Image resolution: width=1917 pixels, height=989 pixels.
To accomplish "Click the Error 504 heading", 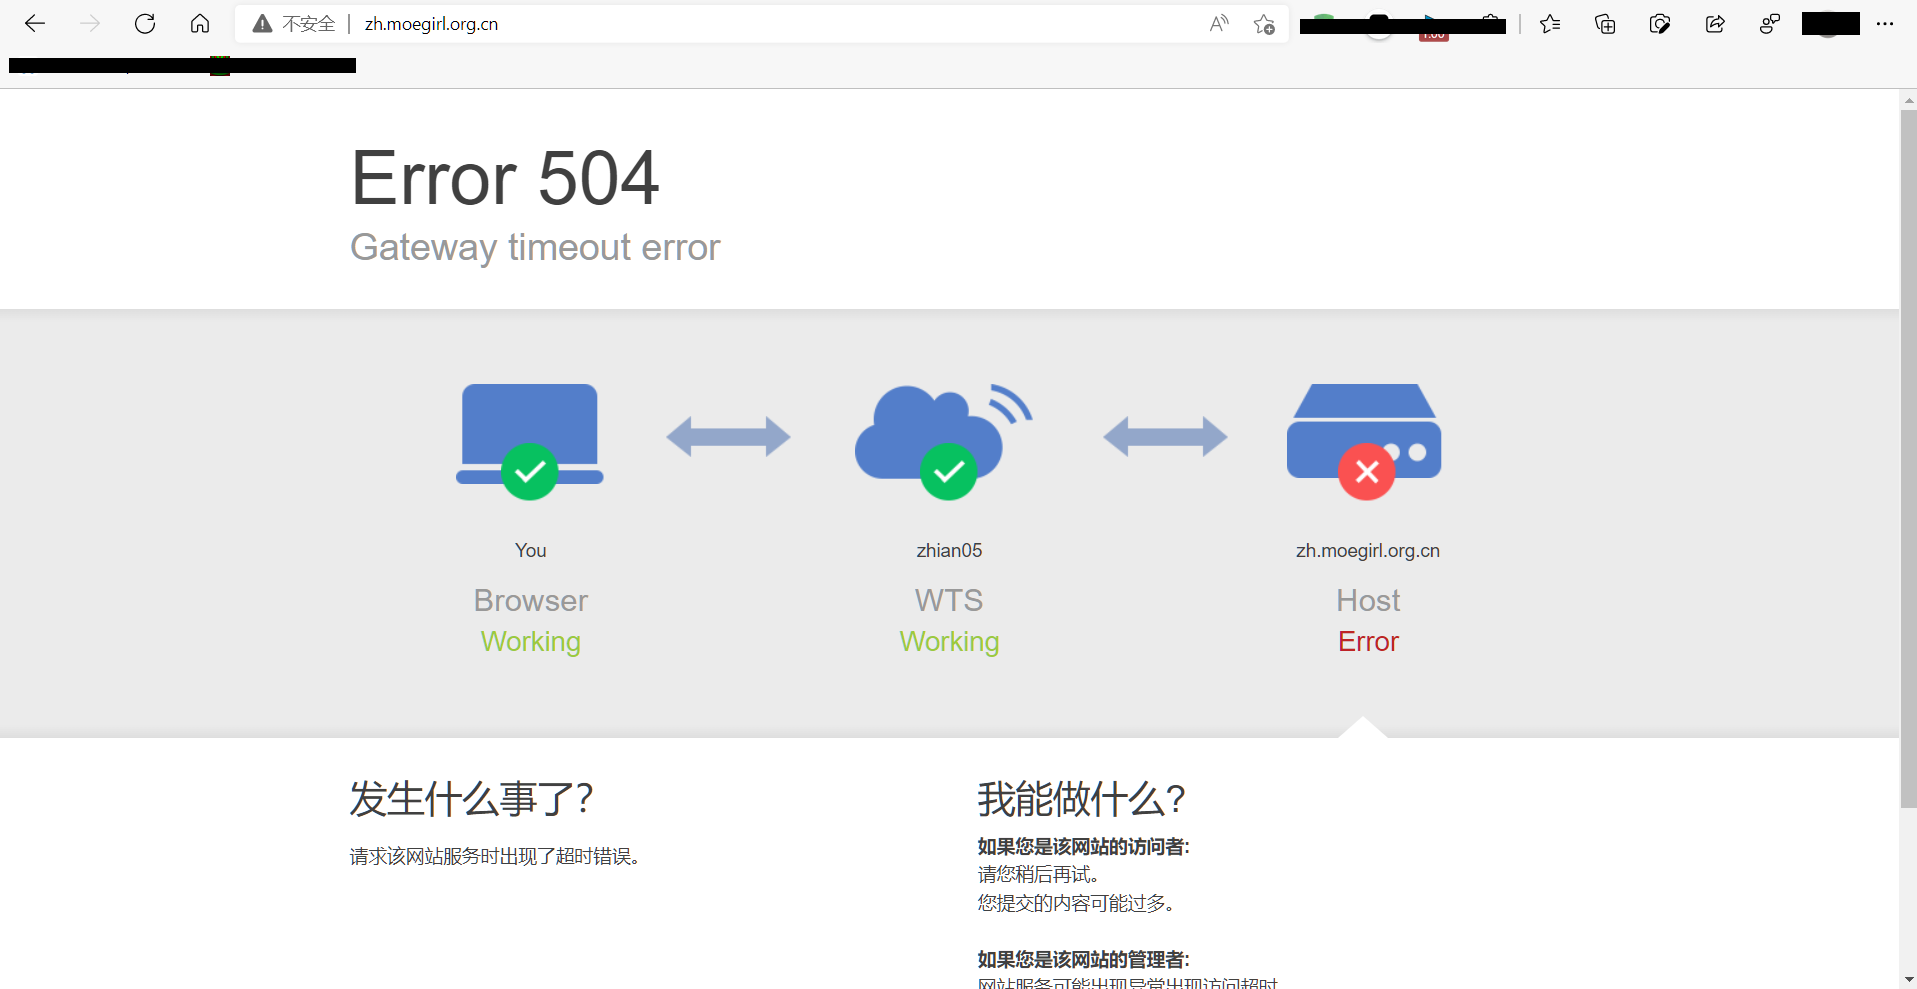I will point(505,179).
